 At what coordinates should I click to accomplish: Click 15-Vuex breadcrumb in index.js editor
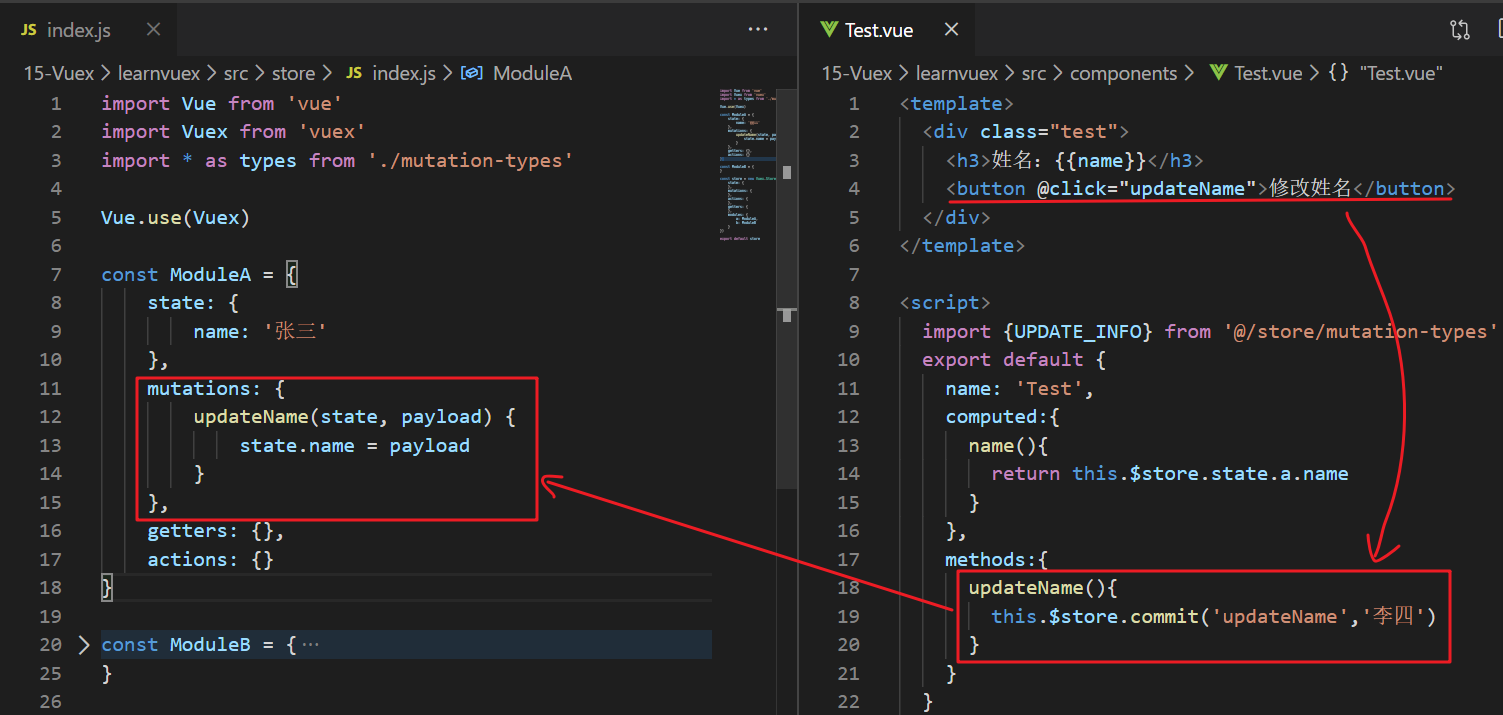click(x=59, y=73)
